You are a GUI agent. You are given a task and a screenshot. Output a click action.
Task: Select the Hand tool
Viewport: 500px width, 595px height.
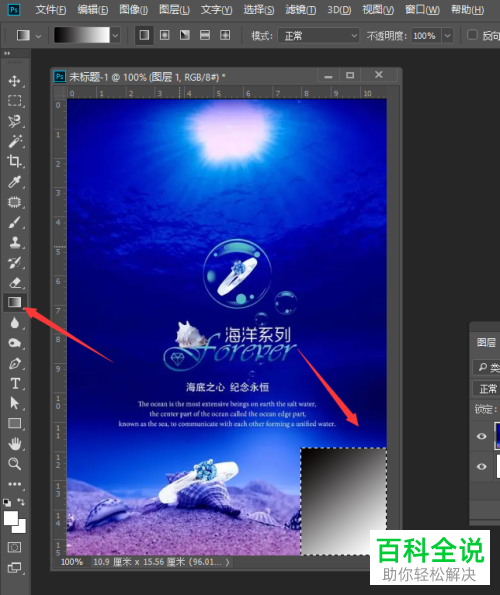14,444
